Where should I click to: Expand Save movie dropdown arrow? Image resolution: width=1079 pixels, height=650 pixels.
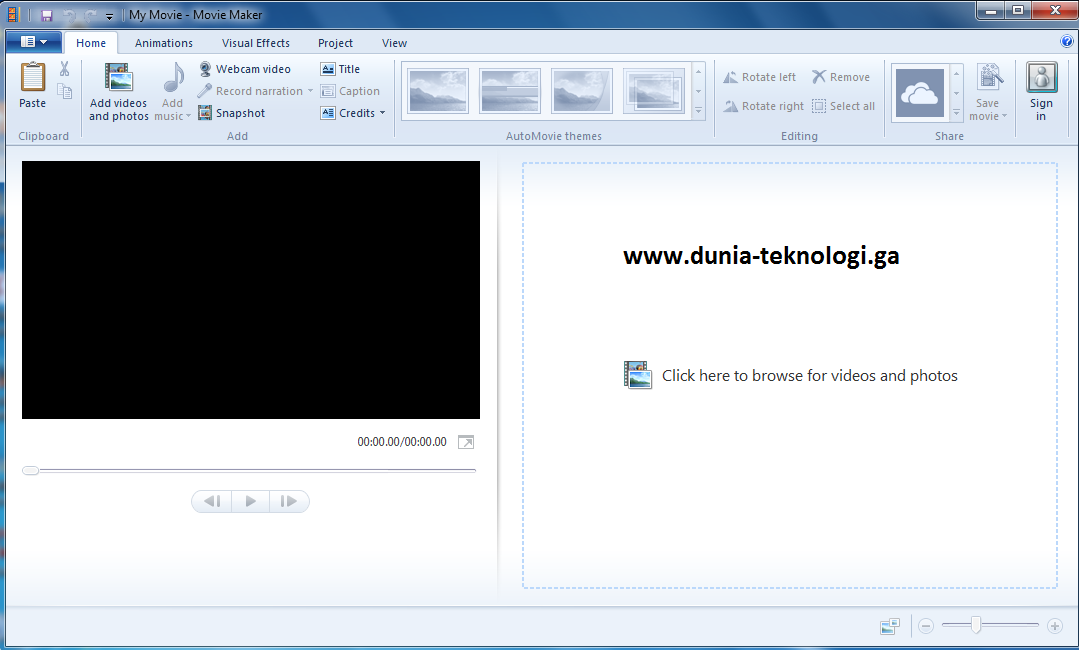[1005, 116]
